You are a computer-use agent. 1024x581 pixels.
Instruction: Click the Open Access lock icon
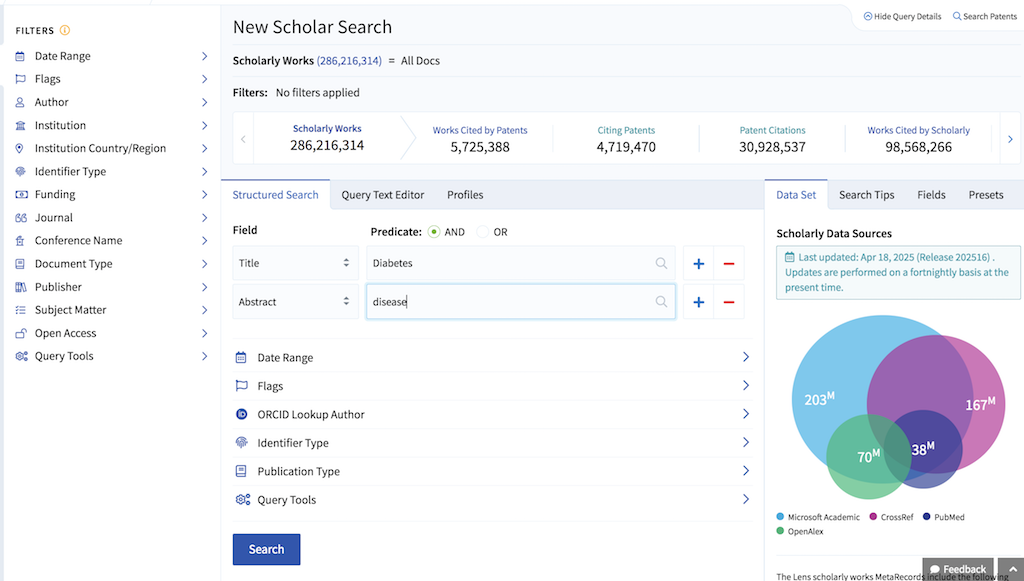20,333
